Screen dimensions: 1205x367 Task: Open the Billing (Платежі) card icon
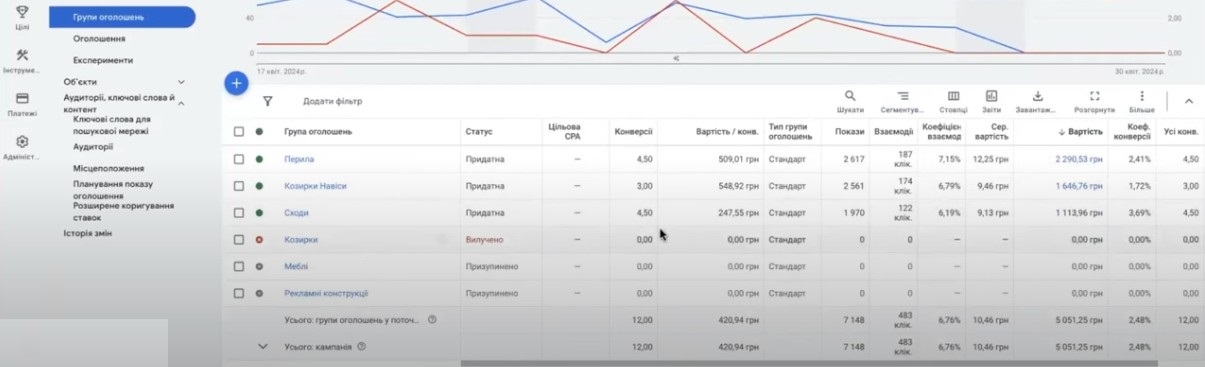coord(22,98)
